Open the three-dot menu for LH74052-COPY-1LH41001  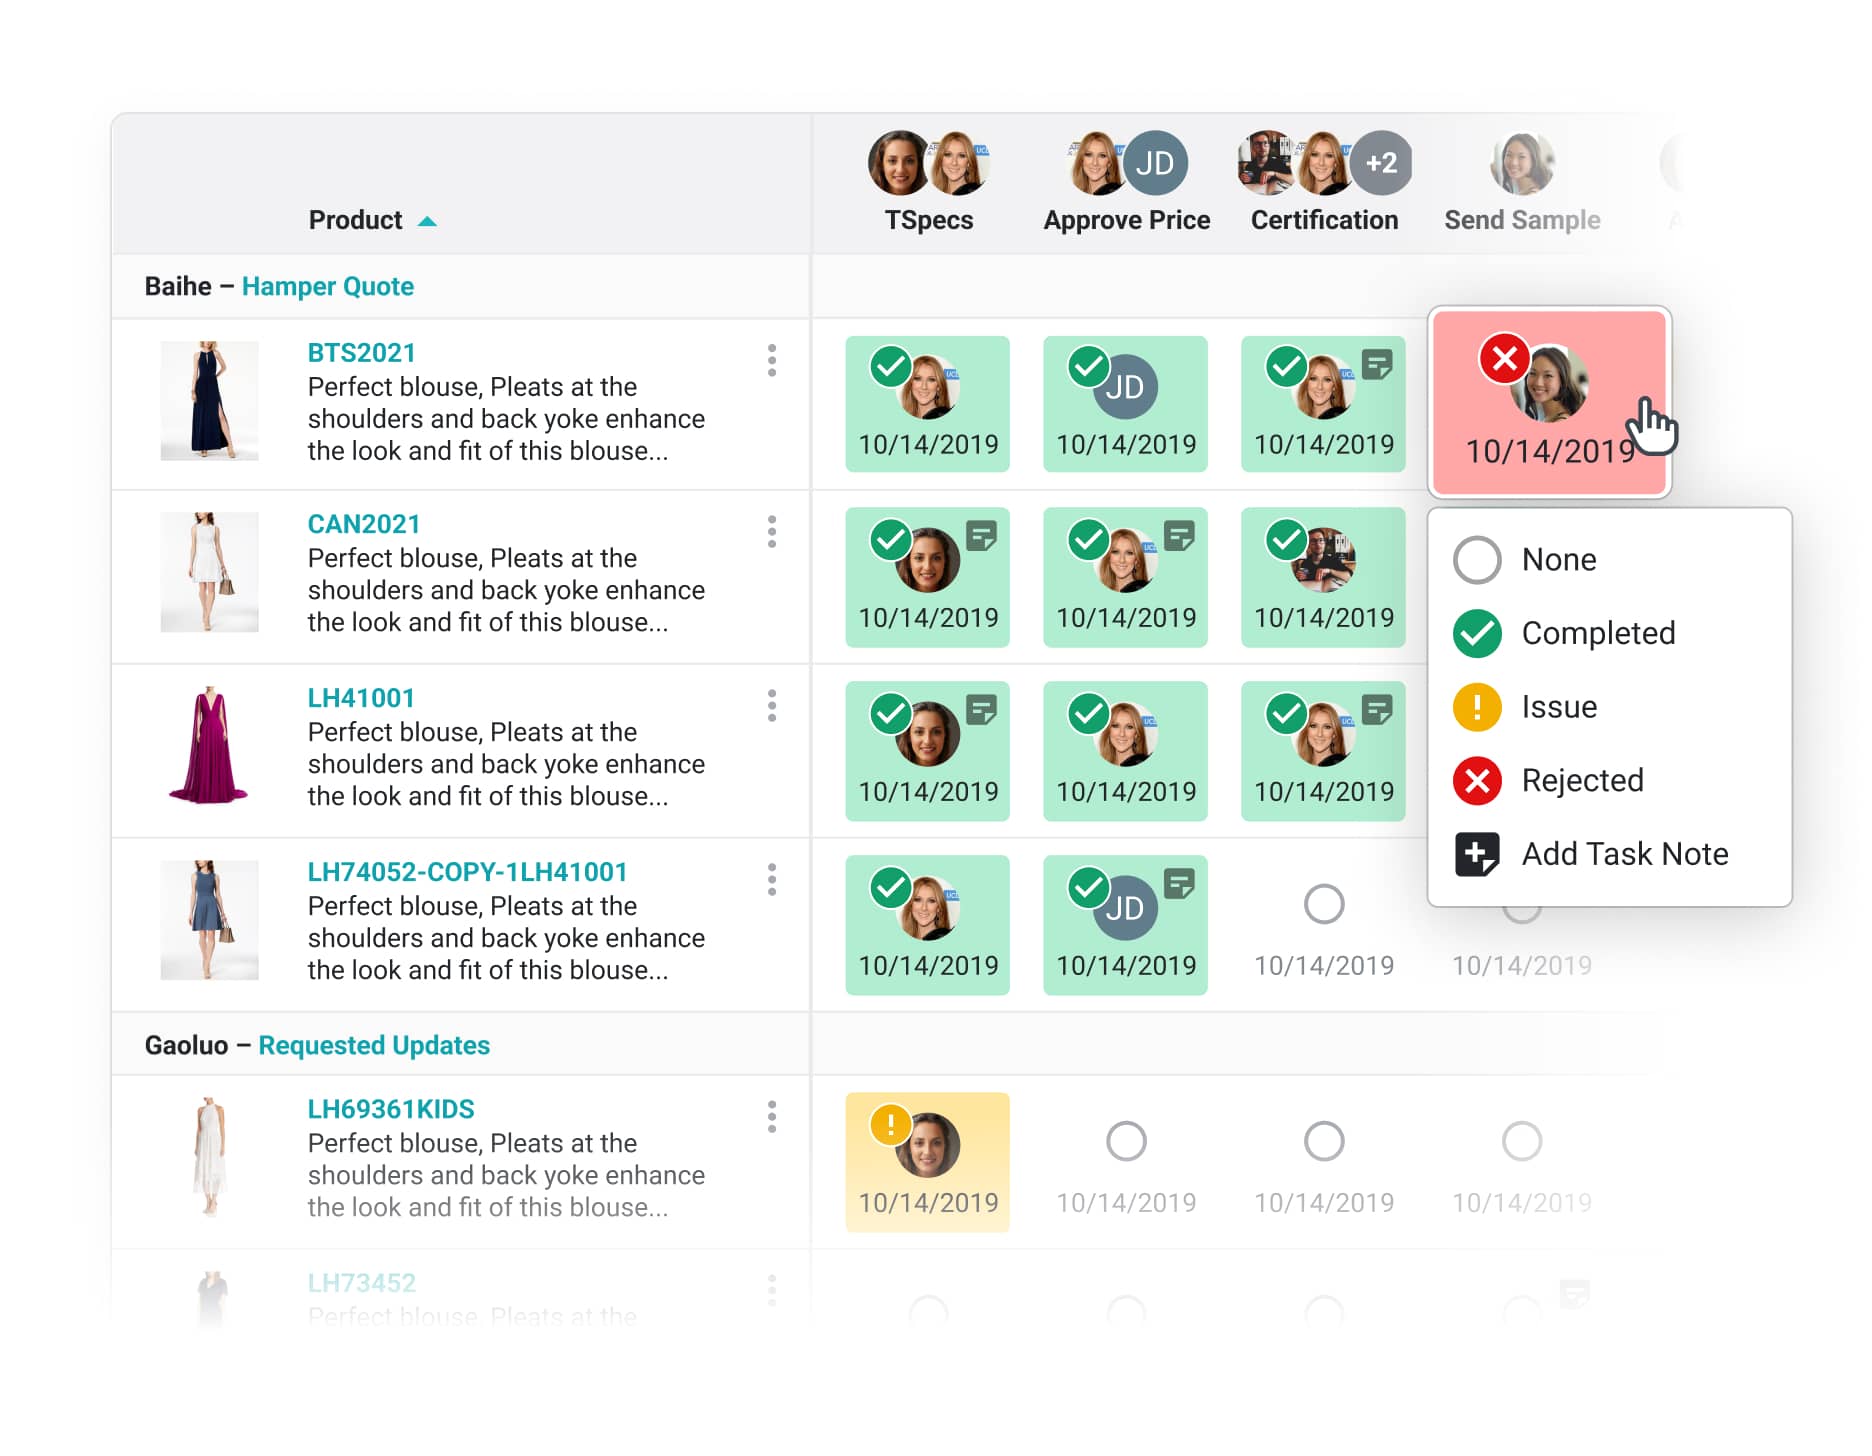point(771,879)
